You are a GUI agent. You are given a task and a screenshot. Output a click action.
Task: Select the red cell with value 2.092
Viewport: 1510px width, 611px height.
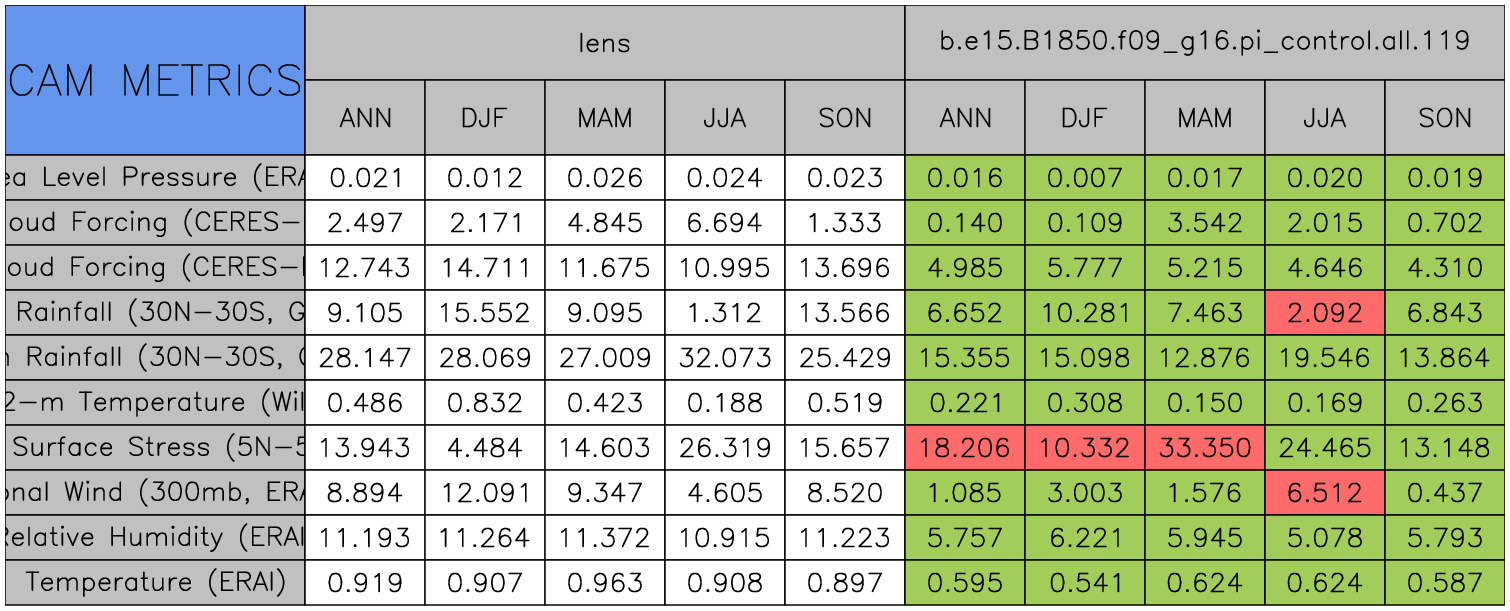1324,313
